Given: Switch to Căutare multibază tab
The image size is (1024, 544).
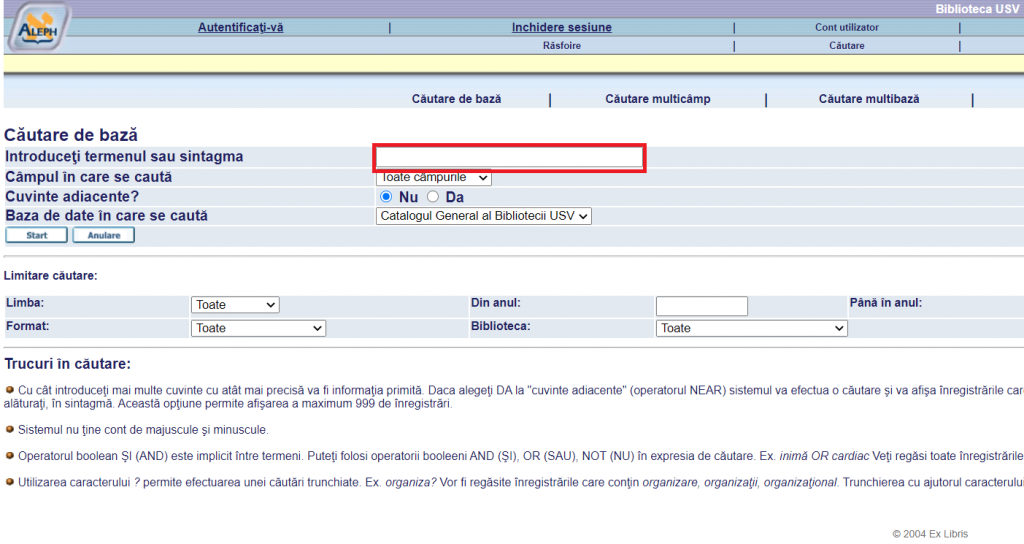Looking at the screenshot, I should click(868, 99).
